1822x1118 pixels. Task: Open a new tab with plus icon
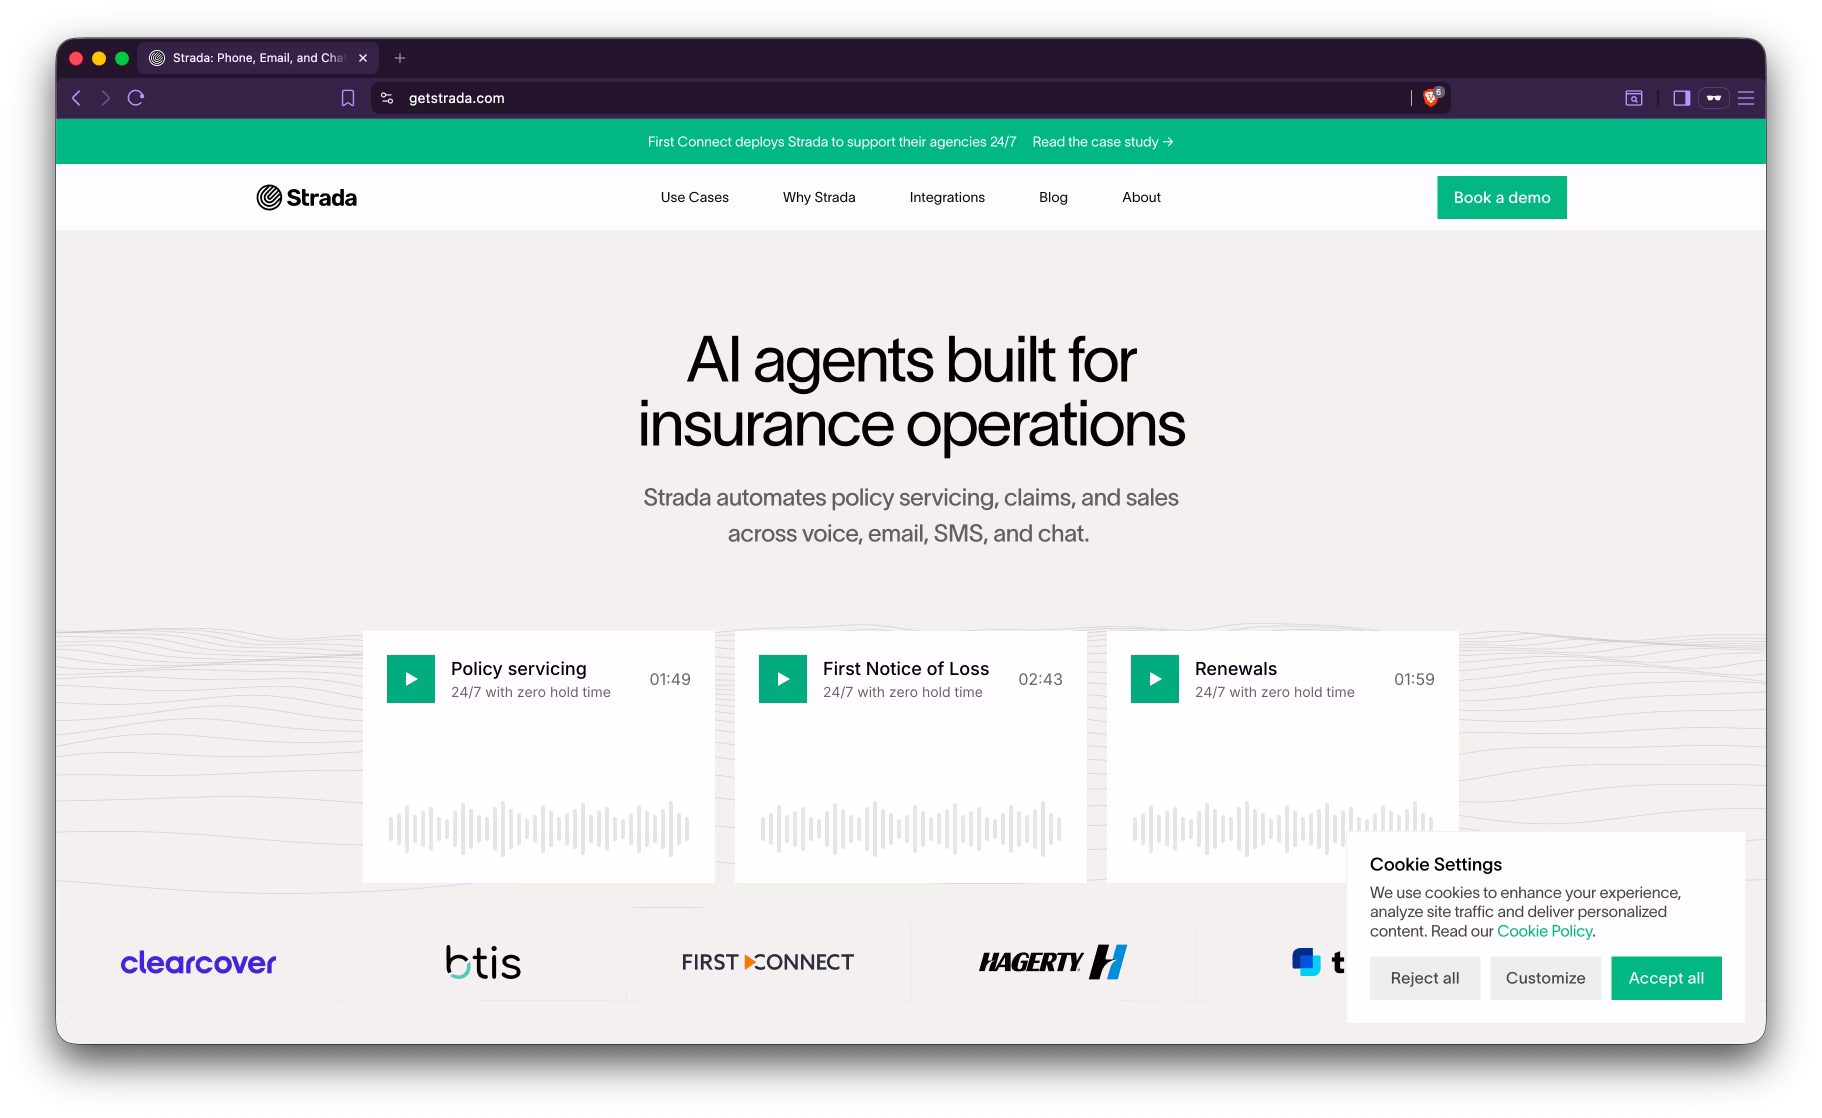click(x=400, y=58)
